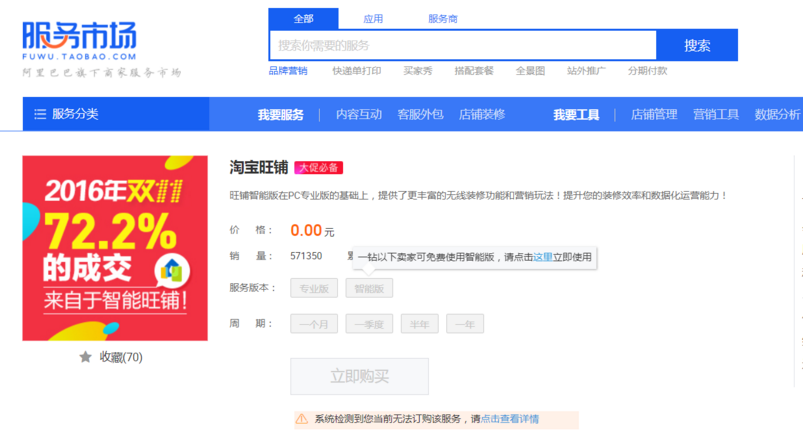The width and height of the screenshot is (809, 443).
Task: Open 内容互动 in the navigation bar
Action: (x=359, y=114)
